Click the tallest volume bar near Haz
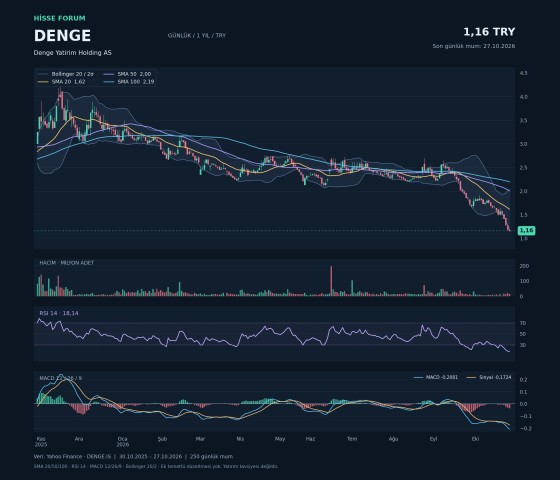The width and height of the screenshot is (560, 480). click(331, 281)
